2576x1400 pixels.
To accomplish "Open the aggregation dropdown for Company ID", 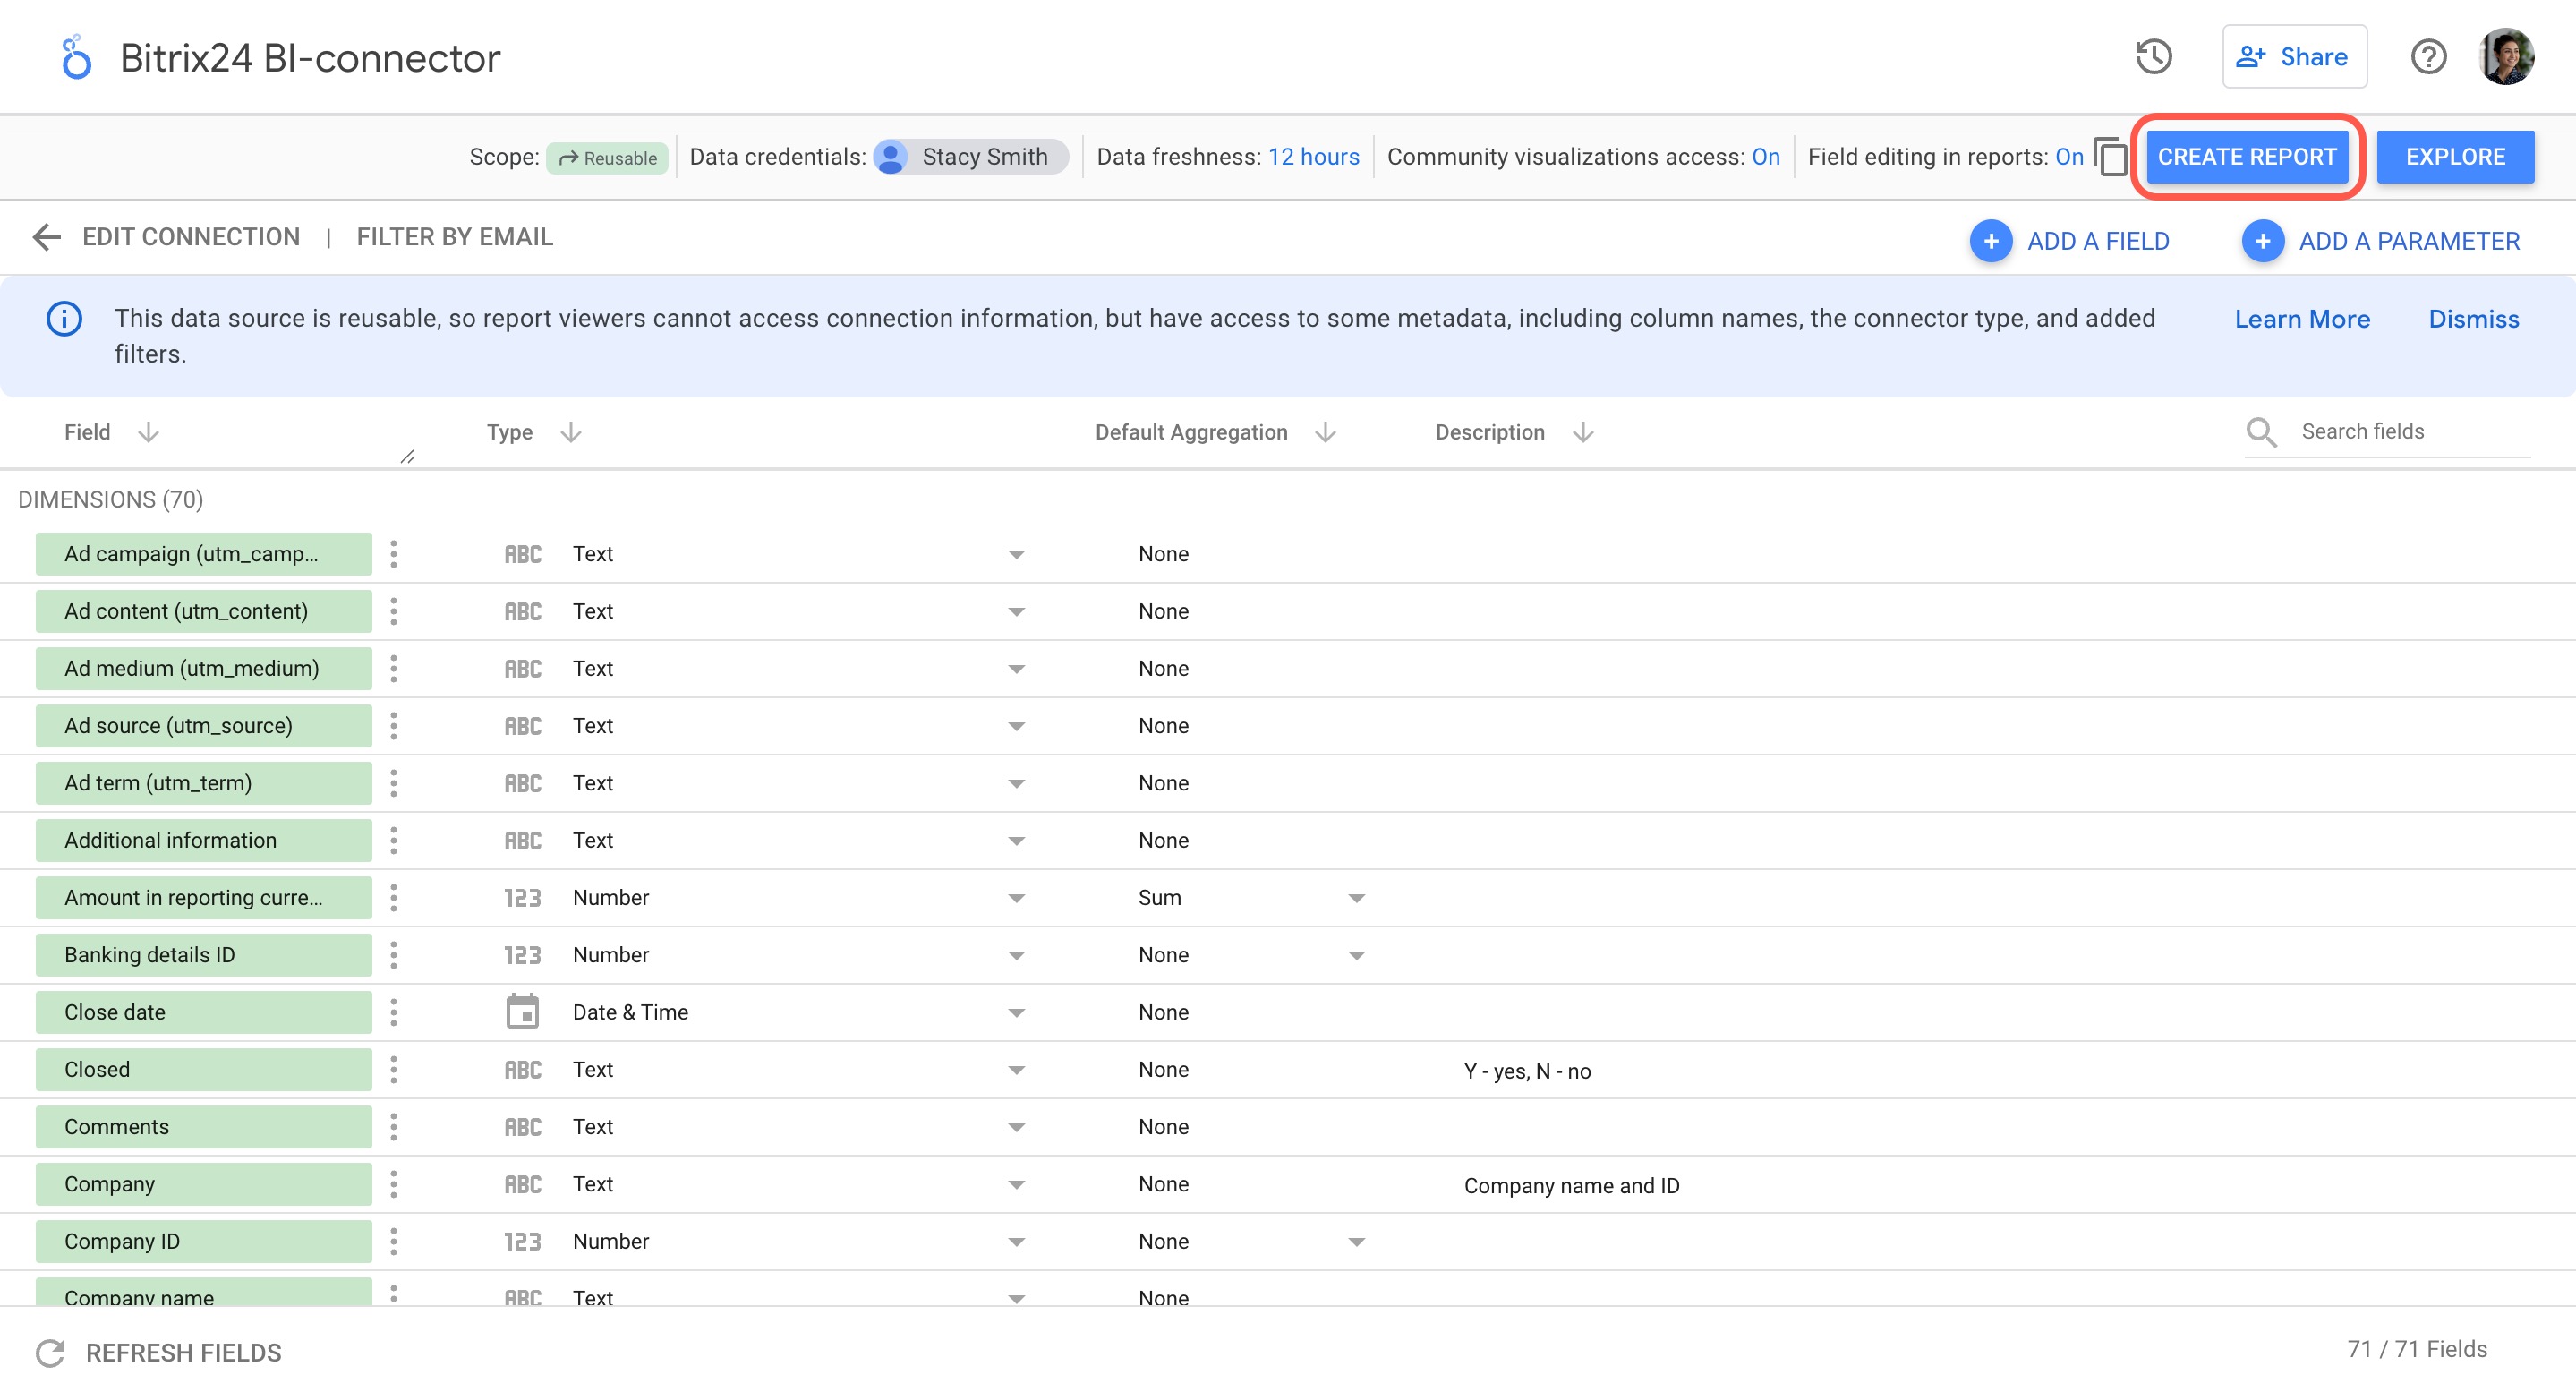I will pos(1356,1241).
